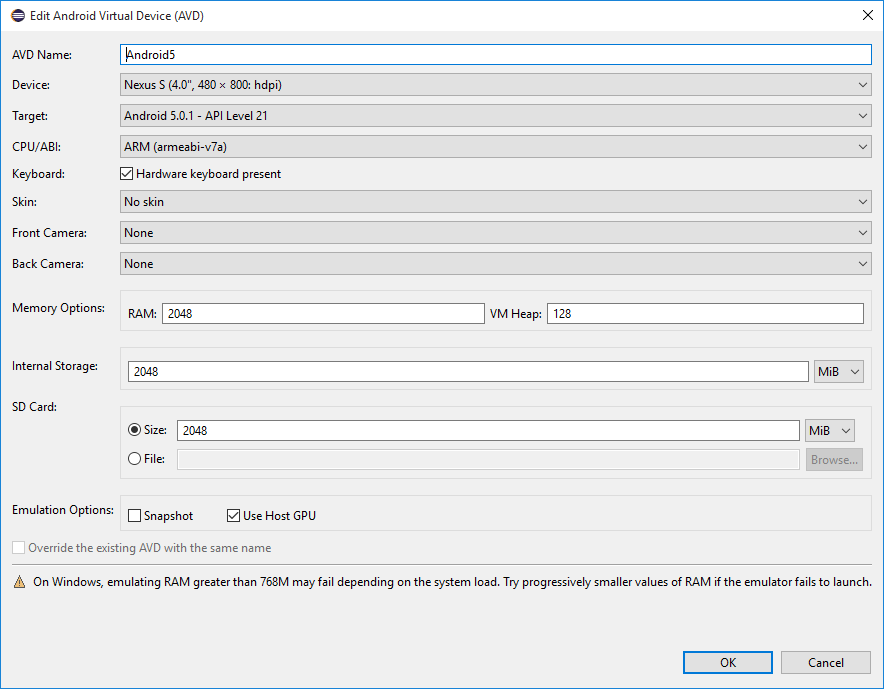The image size is (884, 689).
Task: Click the Internal Storage size field
Action: [468, 372]
